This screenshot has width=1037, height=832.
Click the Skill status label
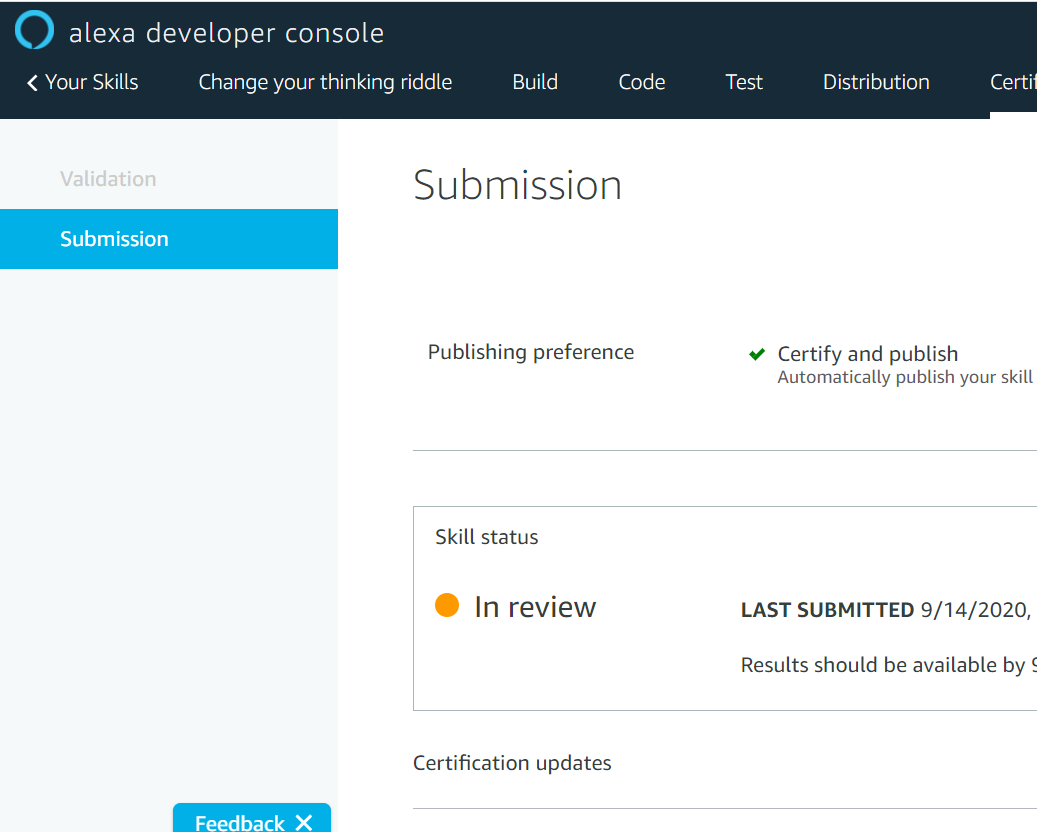coord(487,537)
